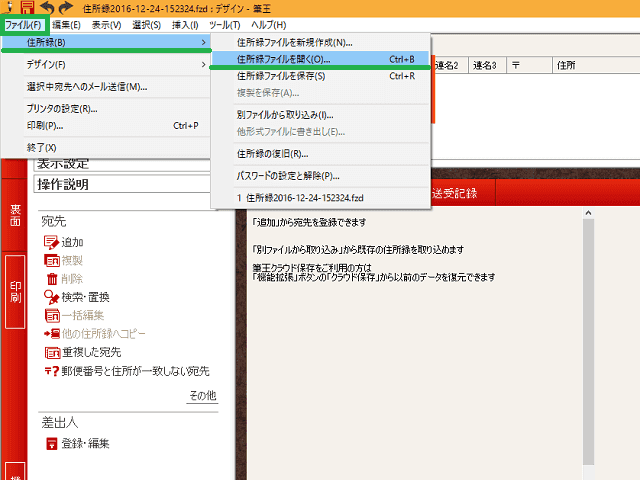Image resolution: width=640 pixels, height=480 pixels.
Task: Click the 検索・置換 search-replace icon
Action: [52, 297]
